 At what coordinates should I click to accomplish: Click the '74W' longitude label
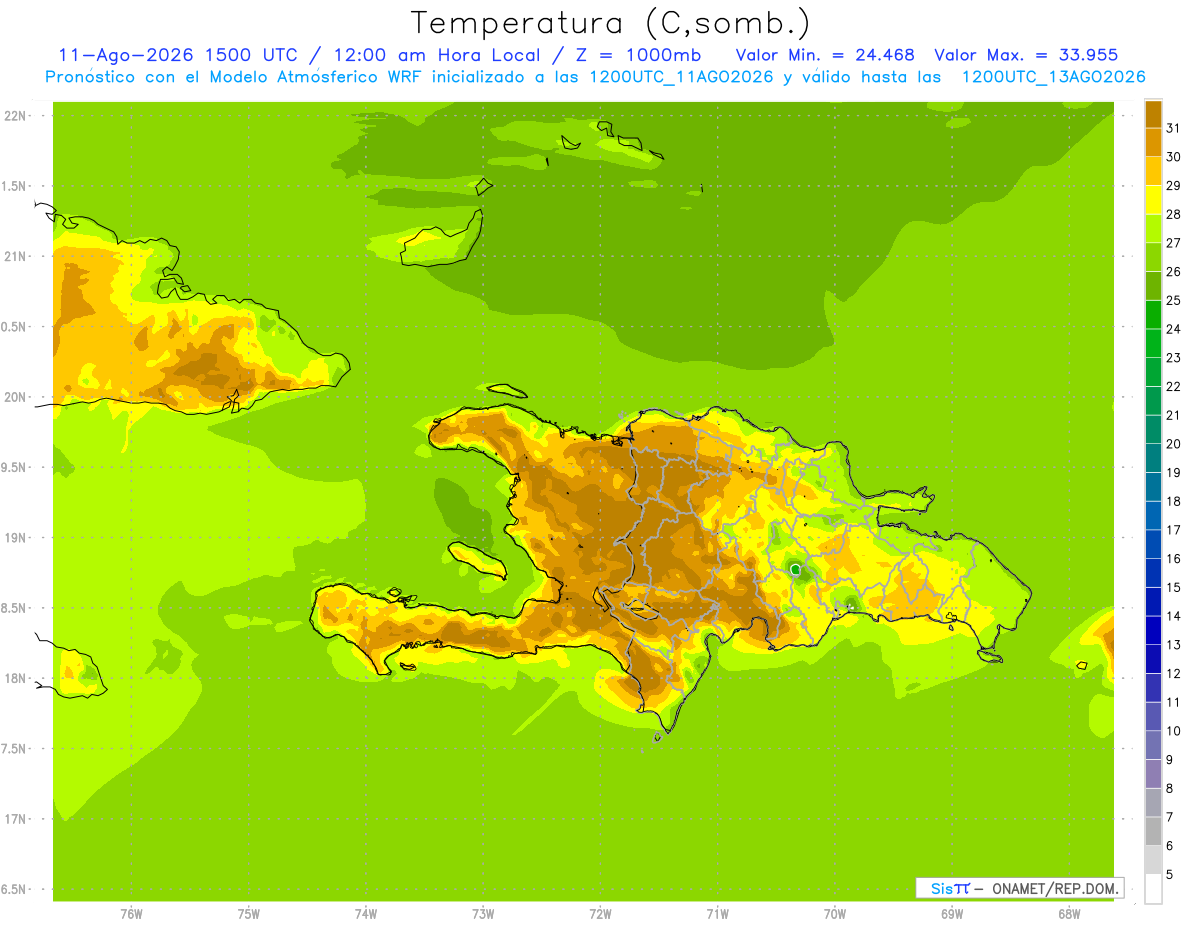pos(366,915)
